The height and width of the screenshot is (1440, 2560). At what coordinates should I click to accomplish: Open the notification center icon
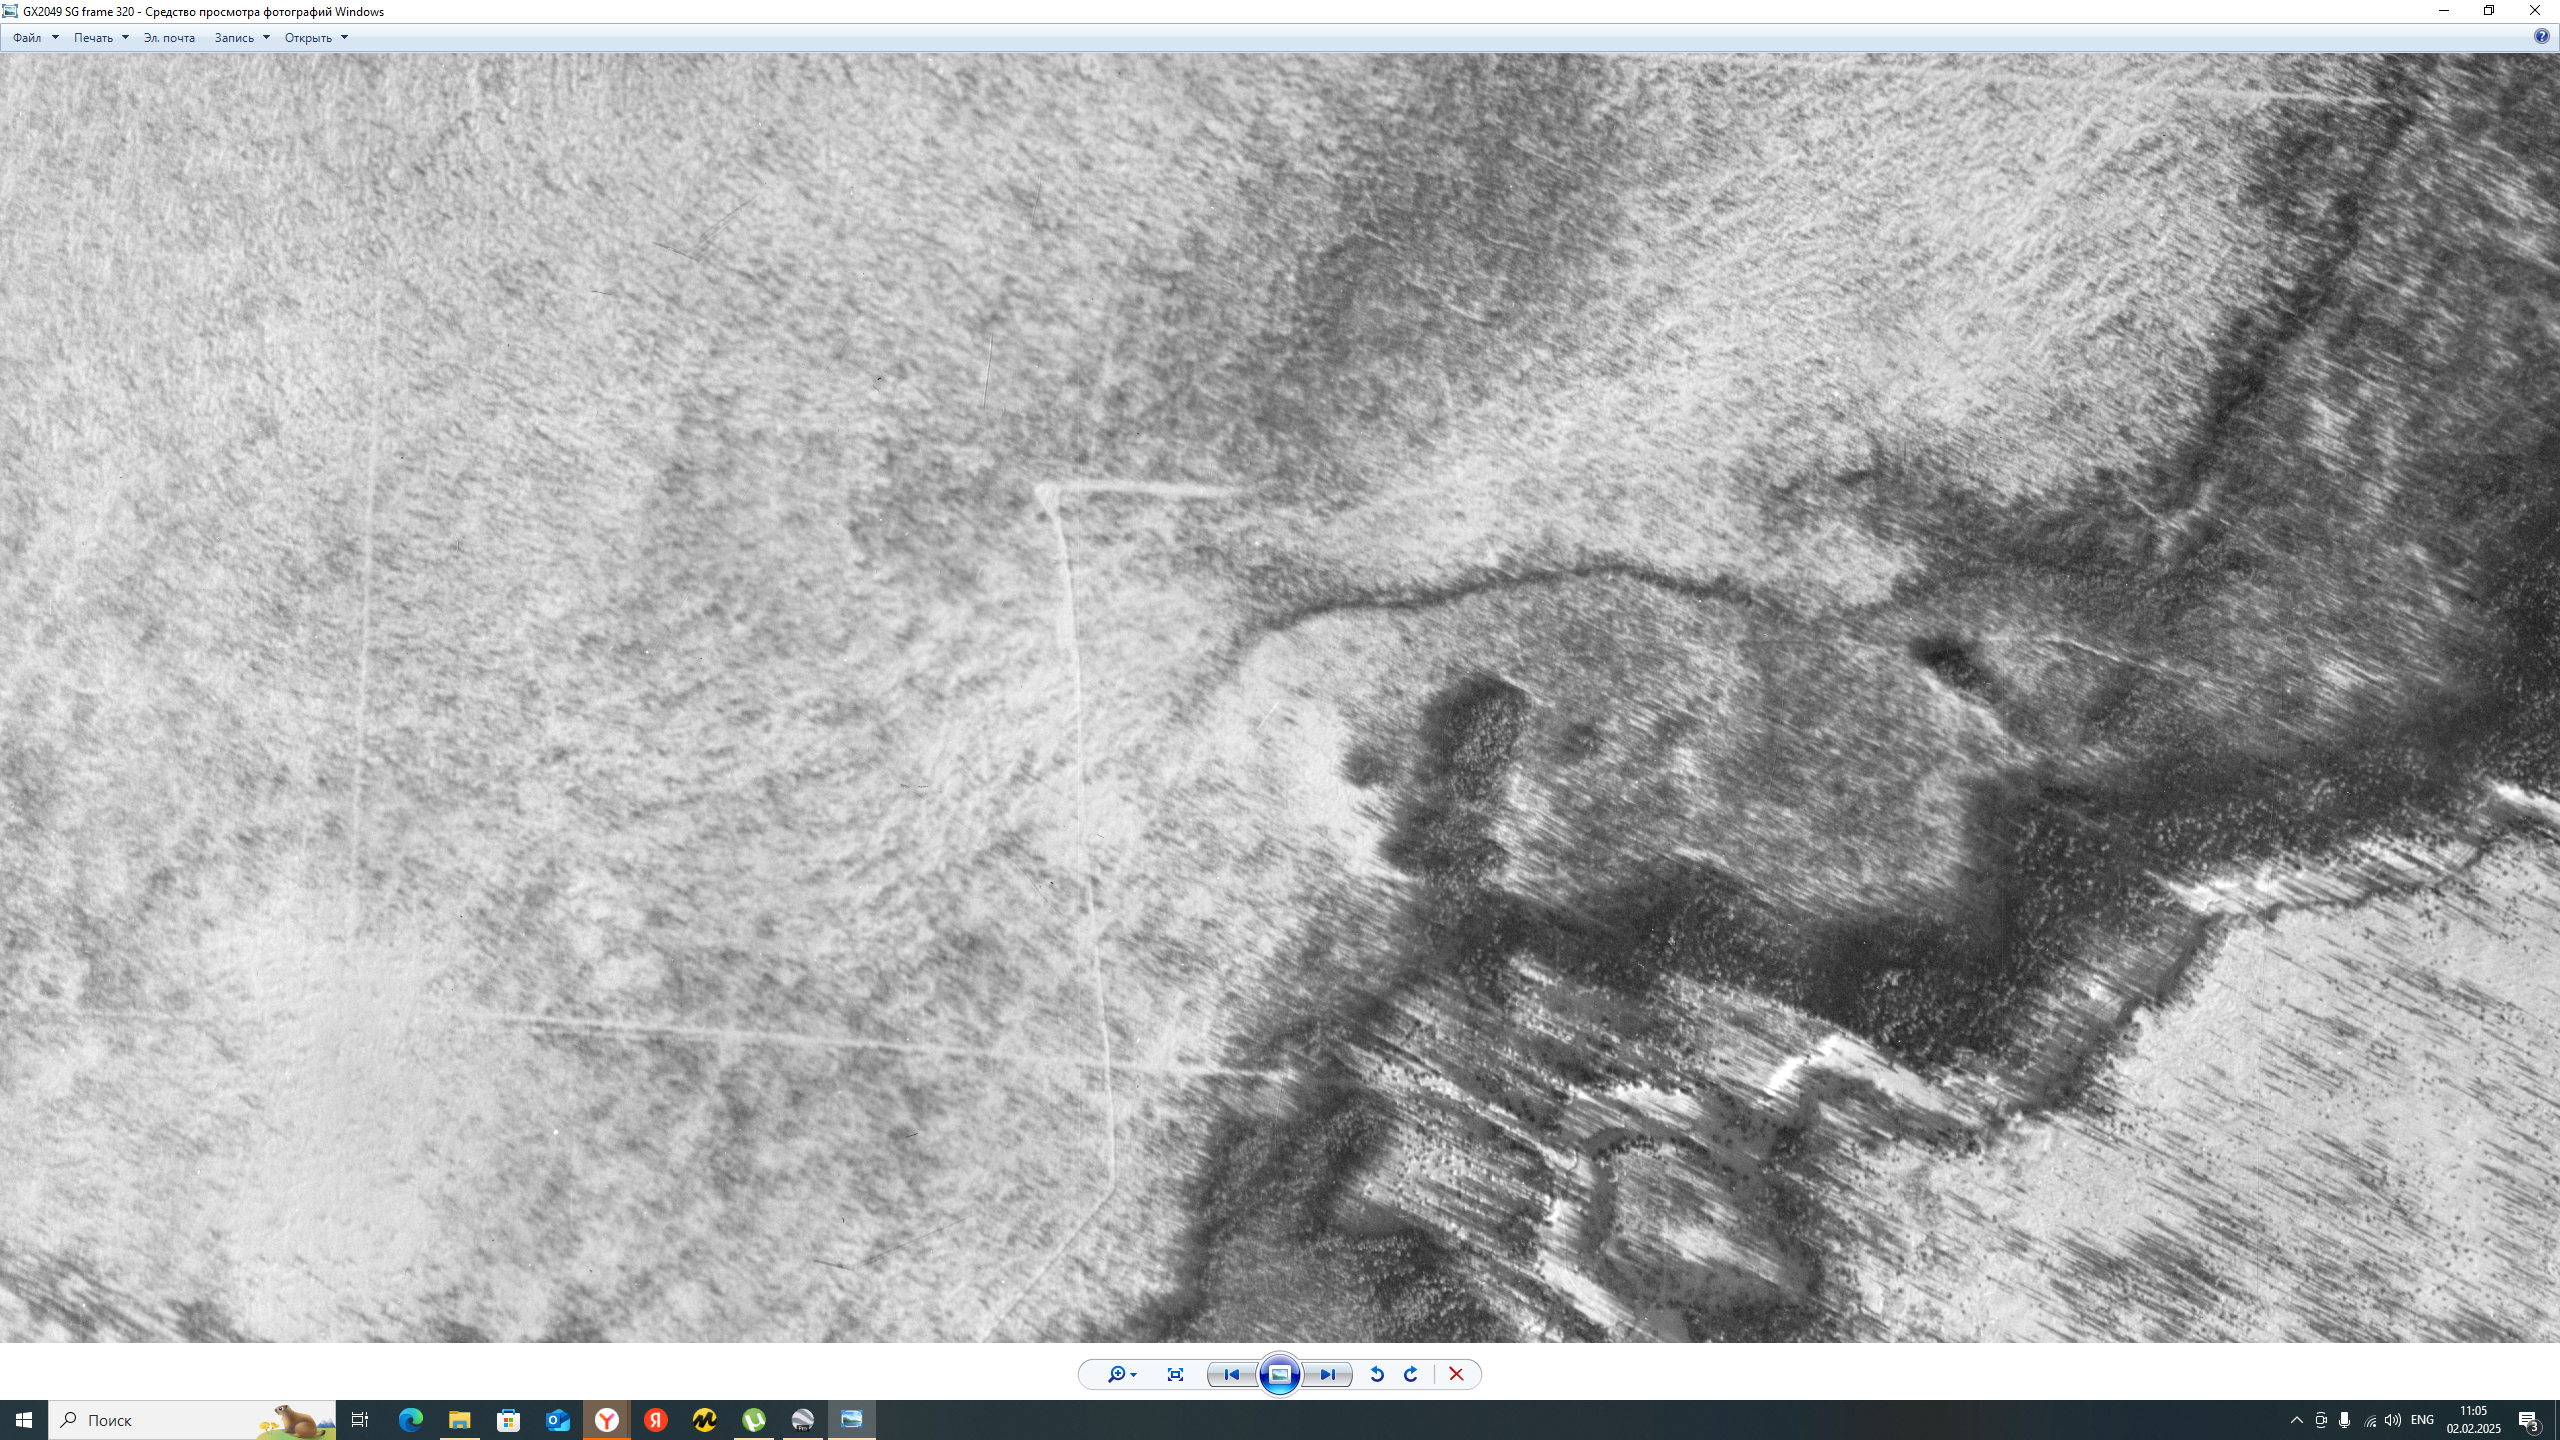(x=2528, y=1420)
